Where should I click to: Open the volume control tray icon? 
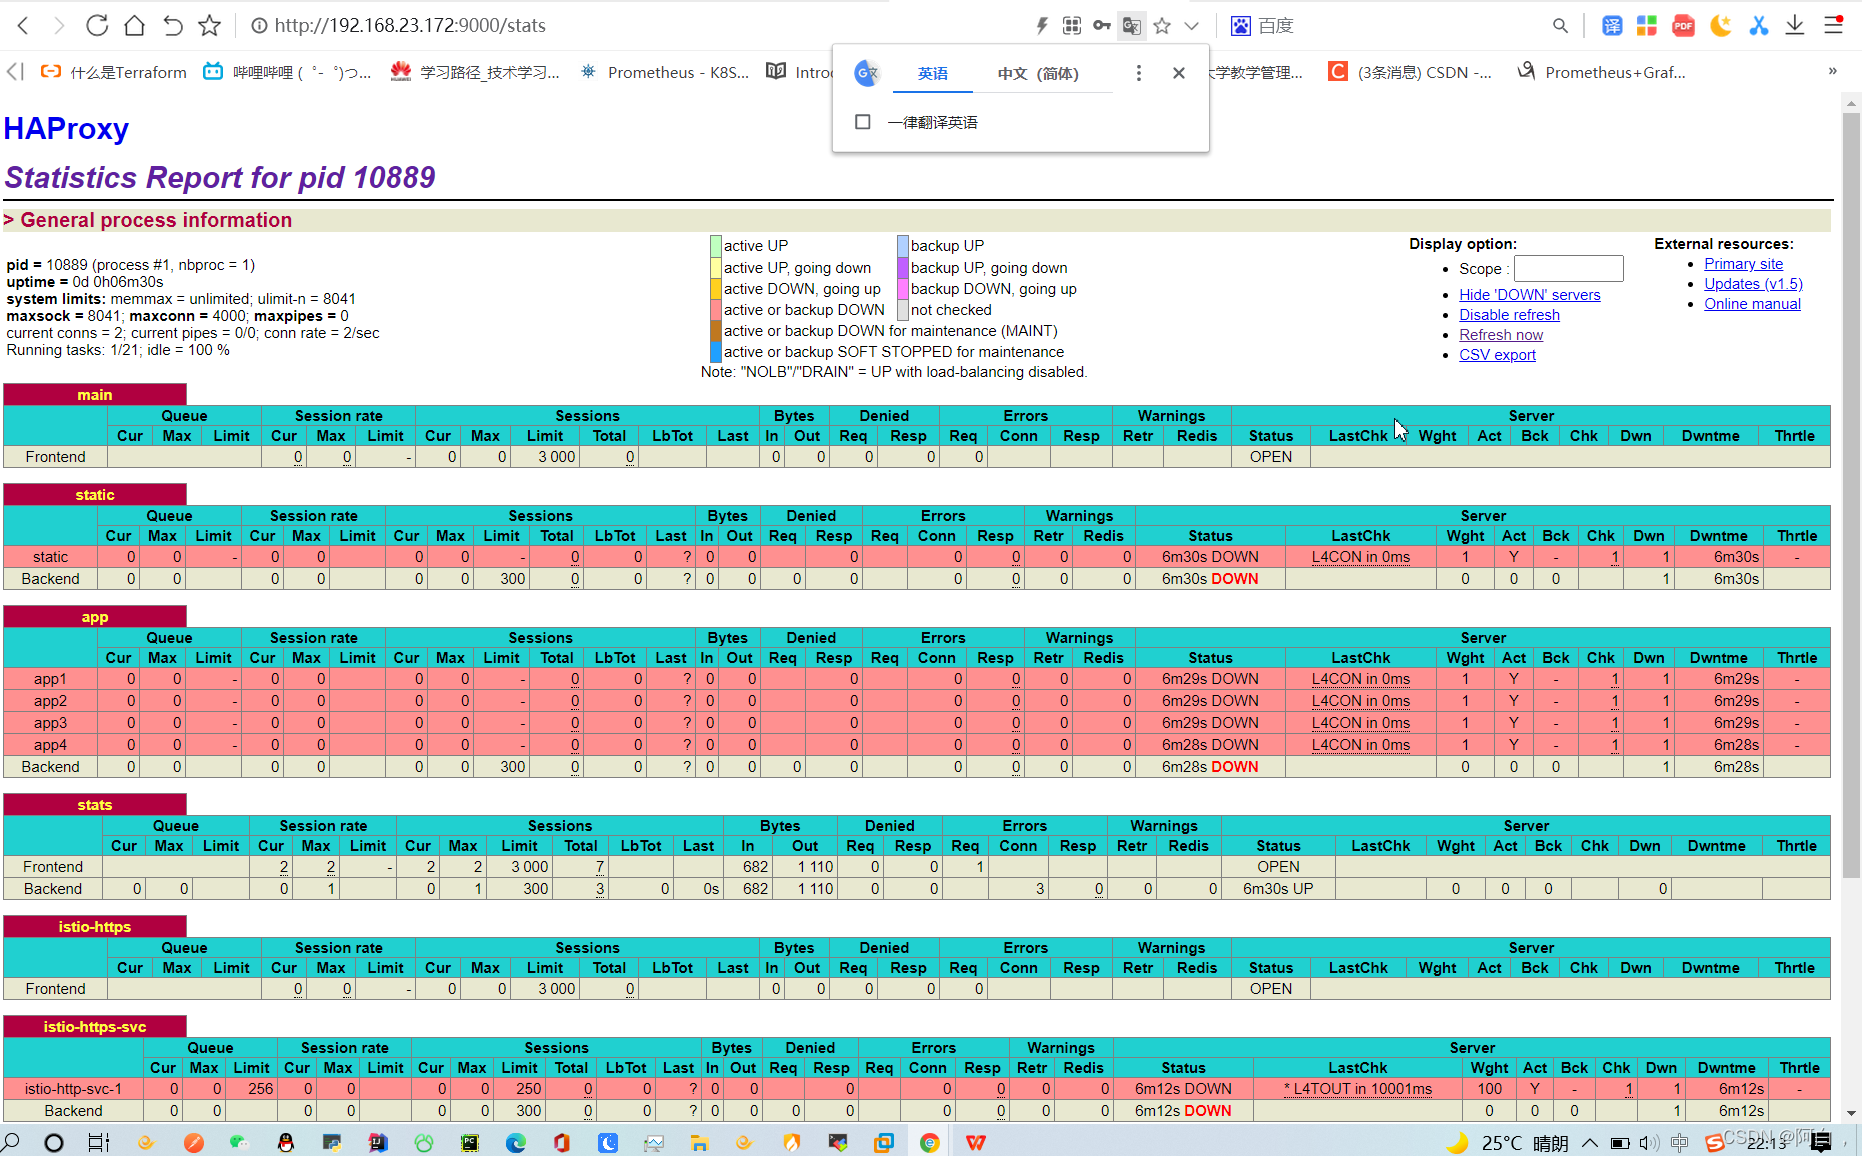pyautogui.click(x=1649, y=1142)
